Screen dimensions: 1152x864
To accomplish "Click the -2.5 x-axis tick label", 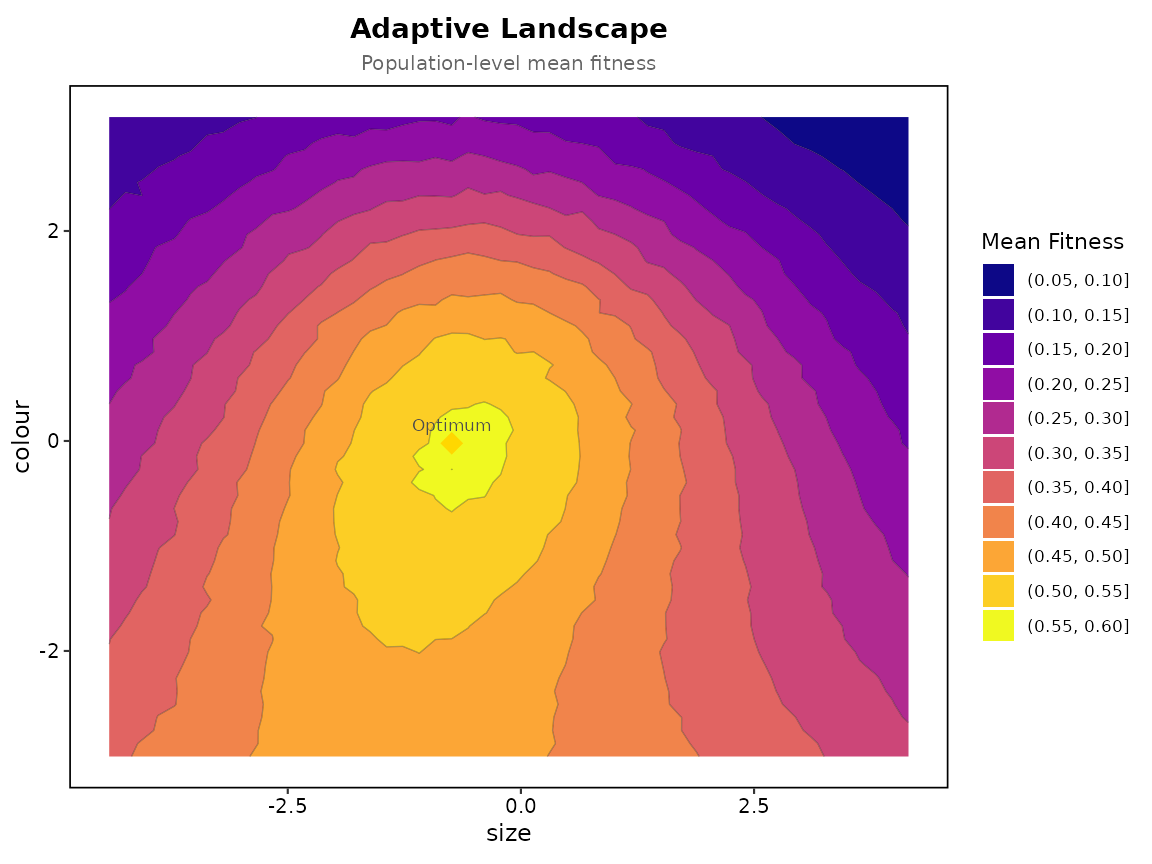I will coord(287,806).
